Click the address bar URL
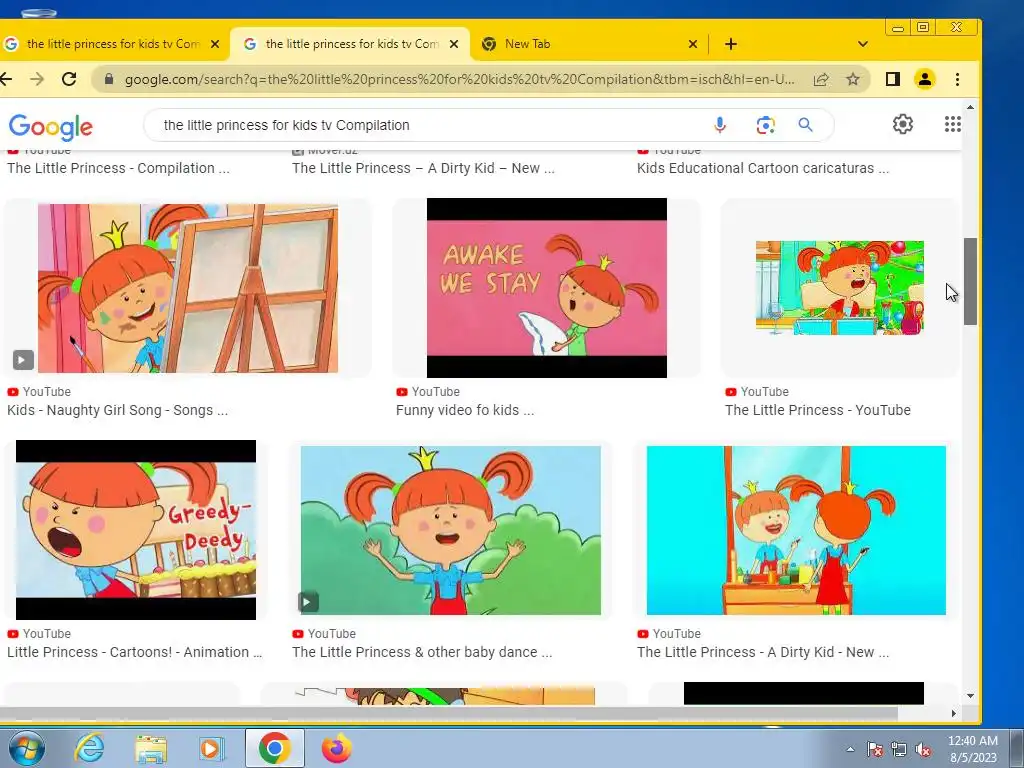The width and height of the screenshot is (1024, 768). point(459,79)
